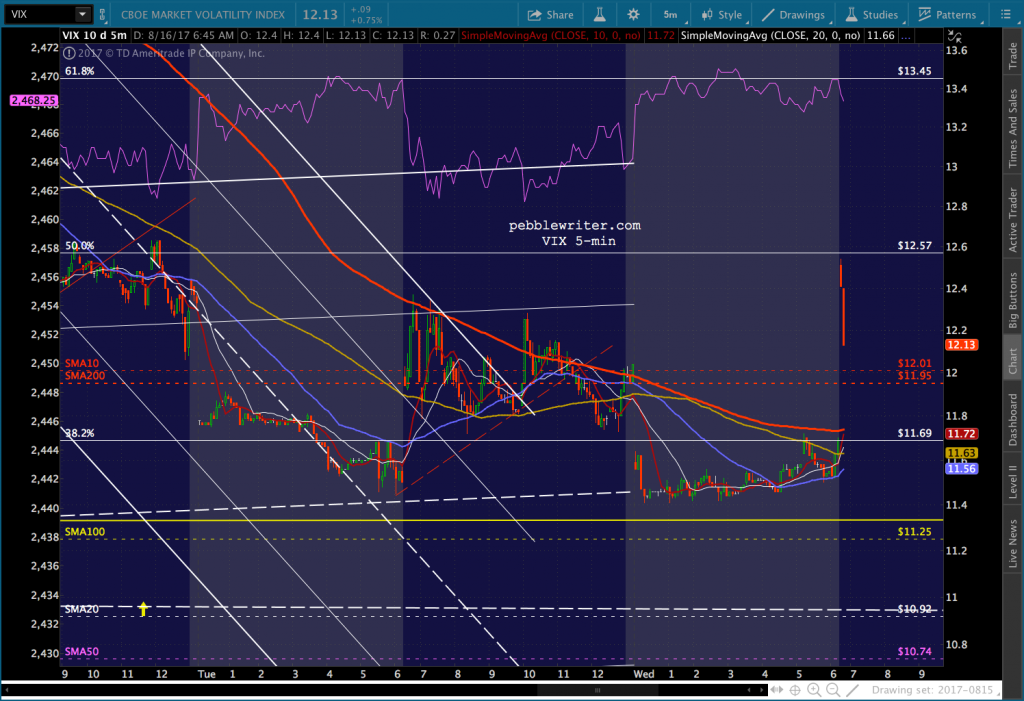The image size is (1024, 701).
Task: Click the 11.56 blue SMA price bubble
Action: click(x=961, y=469)
